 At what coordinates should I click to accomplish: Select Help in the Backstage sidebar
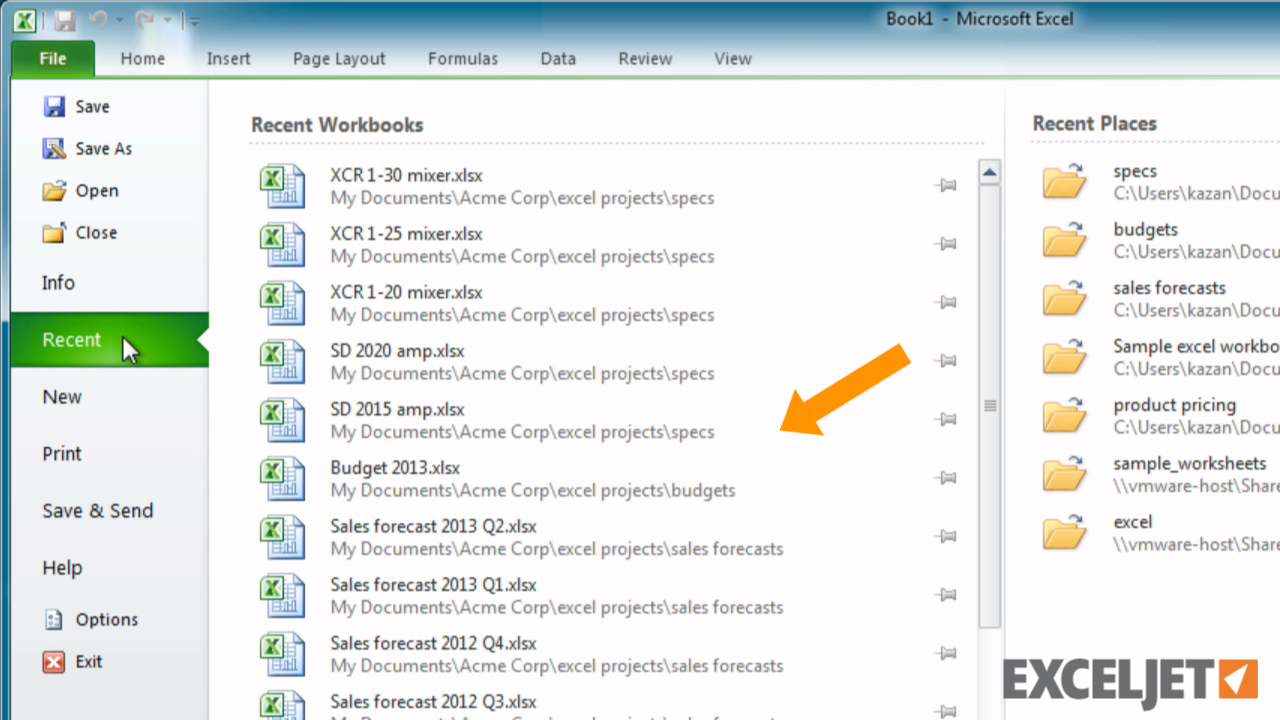[x=62, y=568]
